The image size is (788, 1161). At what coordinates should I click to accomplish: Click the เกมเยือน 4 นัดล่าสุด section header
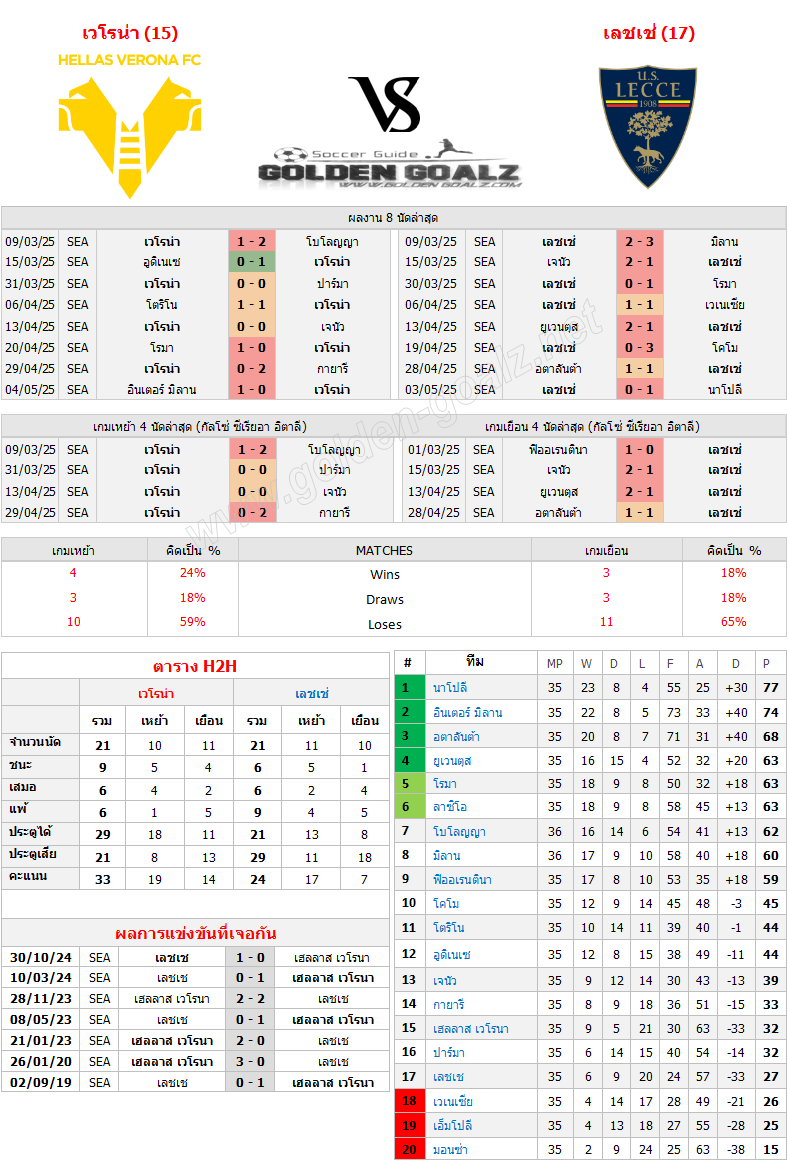592,426
